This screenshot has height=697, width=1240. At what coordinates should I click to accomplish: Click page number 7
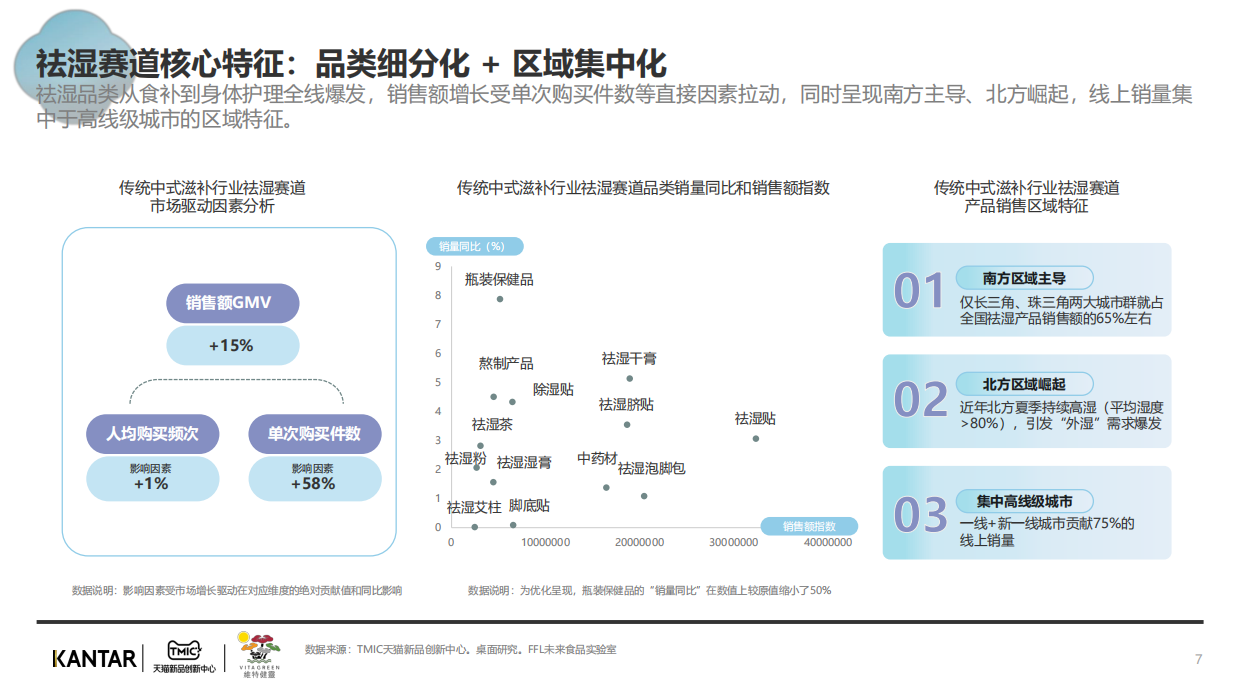pos(1199,658)
